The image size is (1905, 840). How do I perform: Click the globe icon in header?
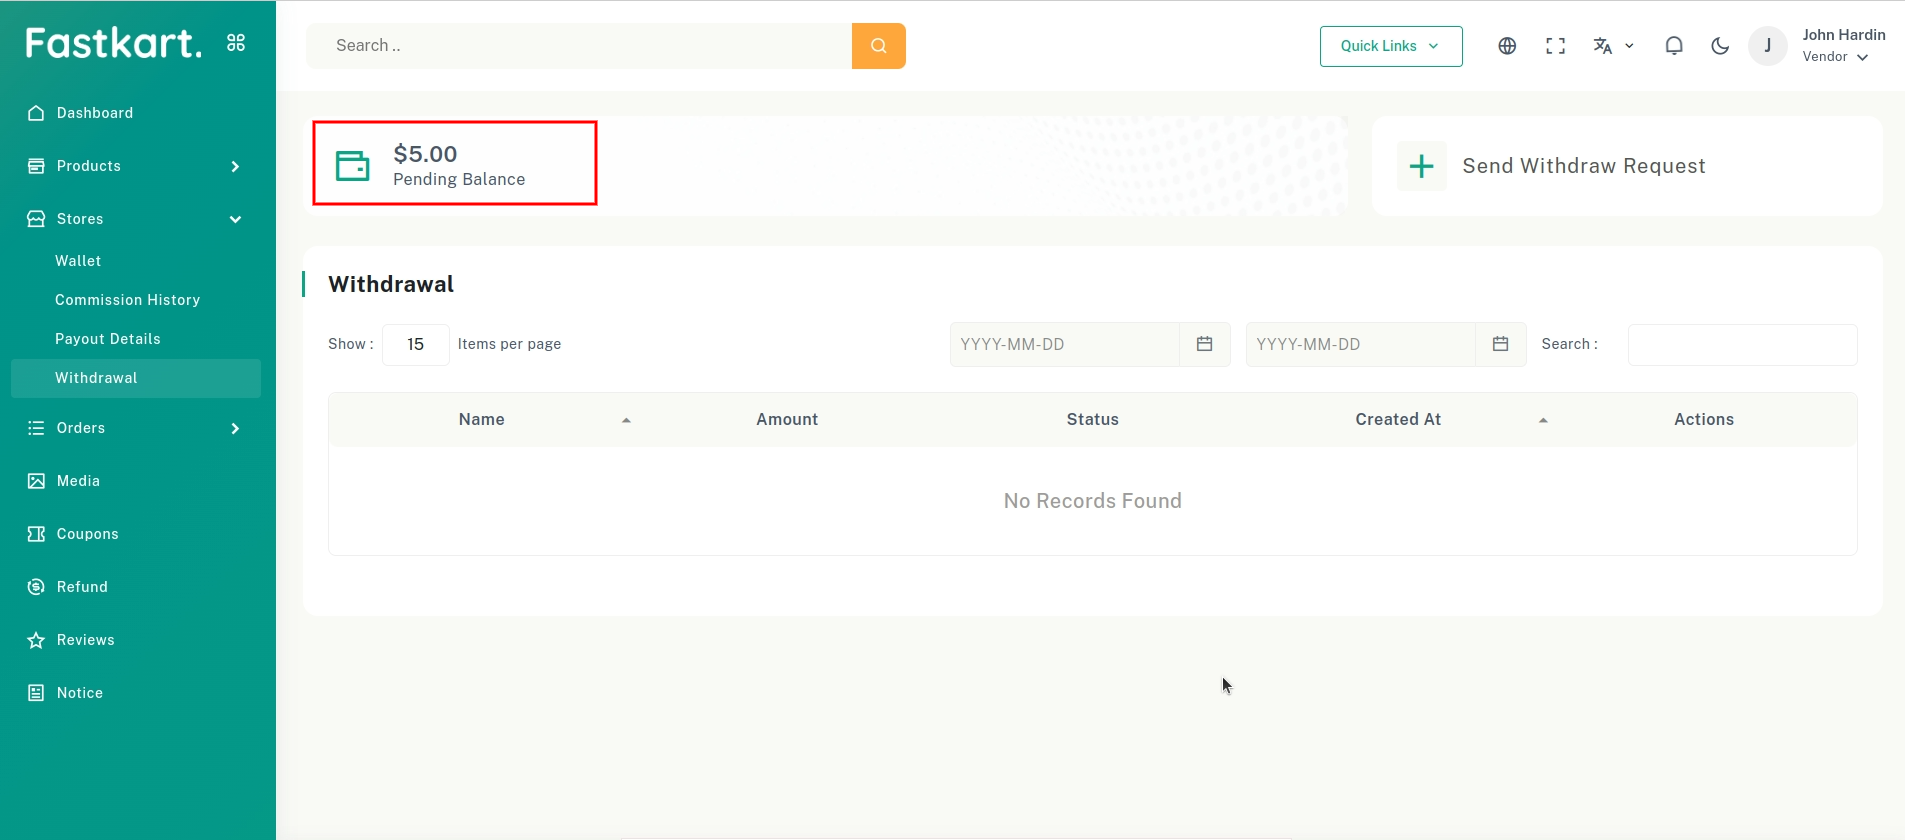click(1507, 46)
